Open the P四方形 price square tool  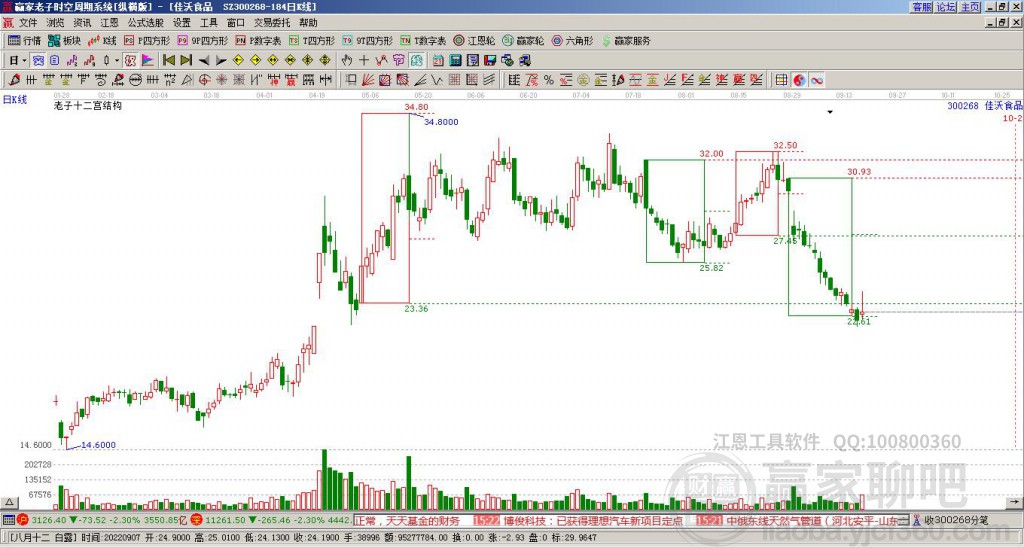pyautogui.click(x=148, y=40)
